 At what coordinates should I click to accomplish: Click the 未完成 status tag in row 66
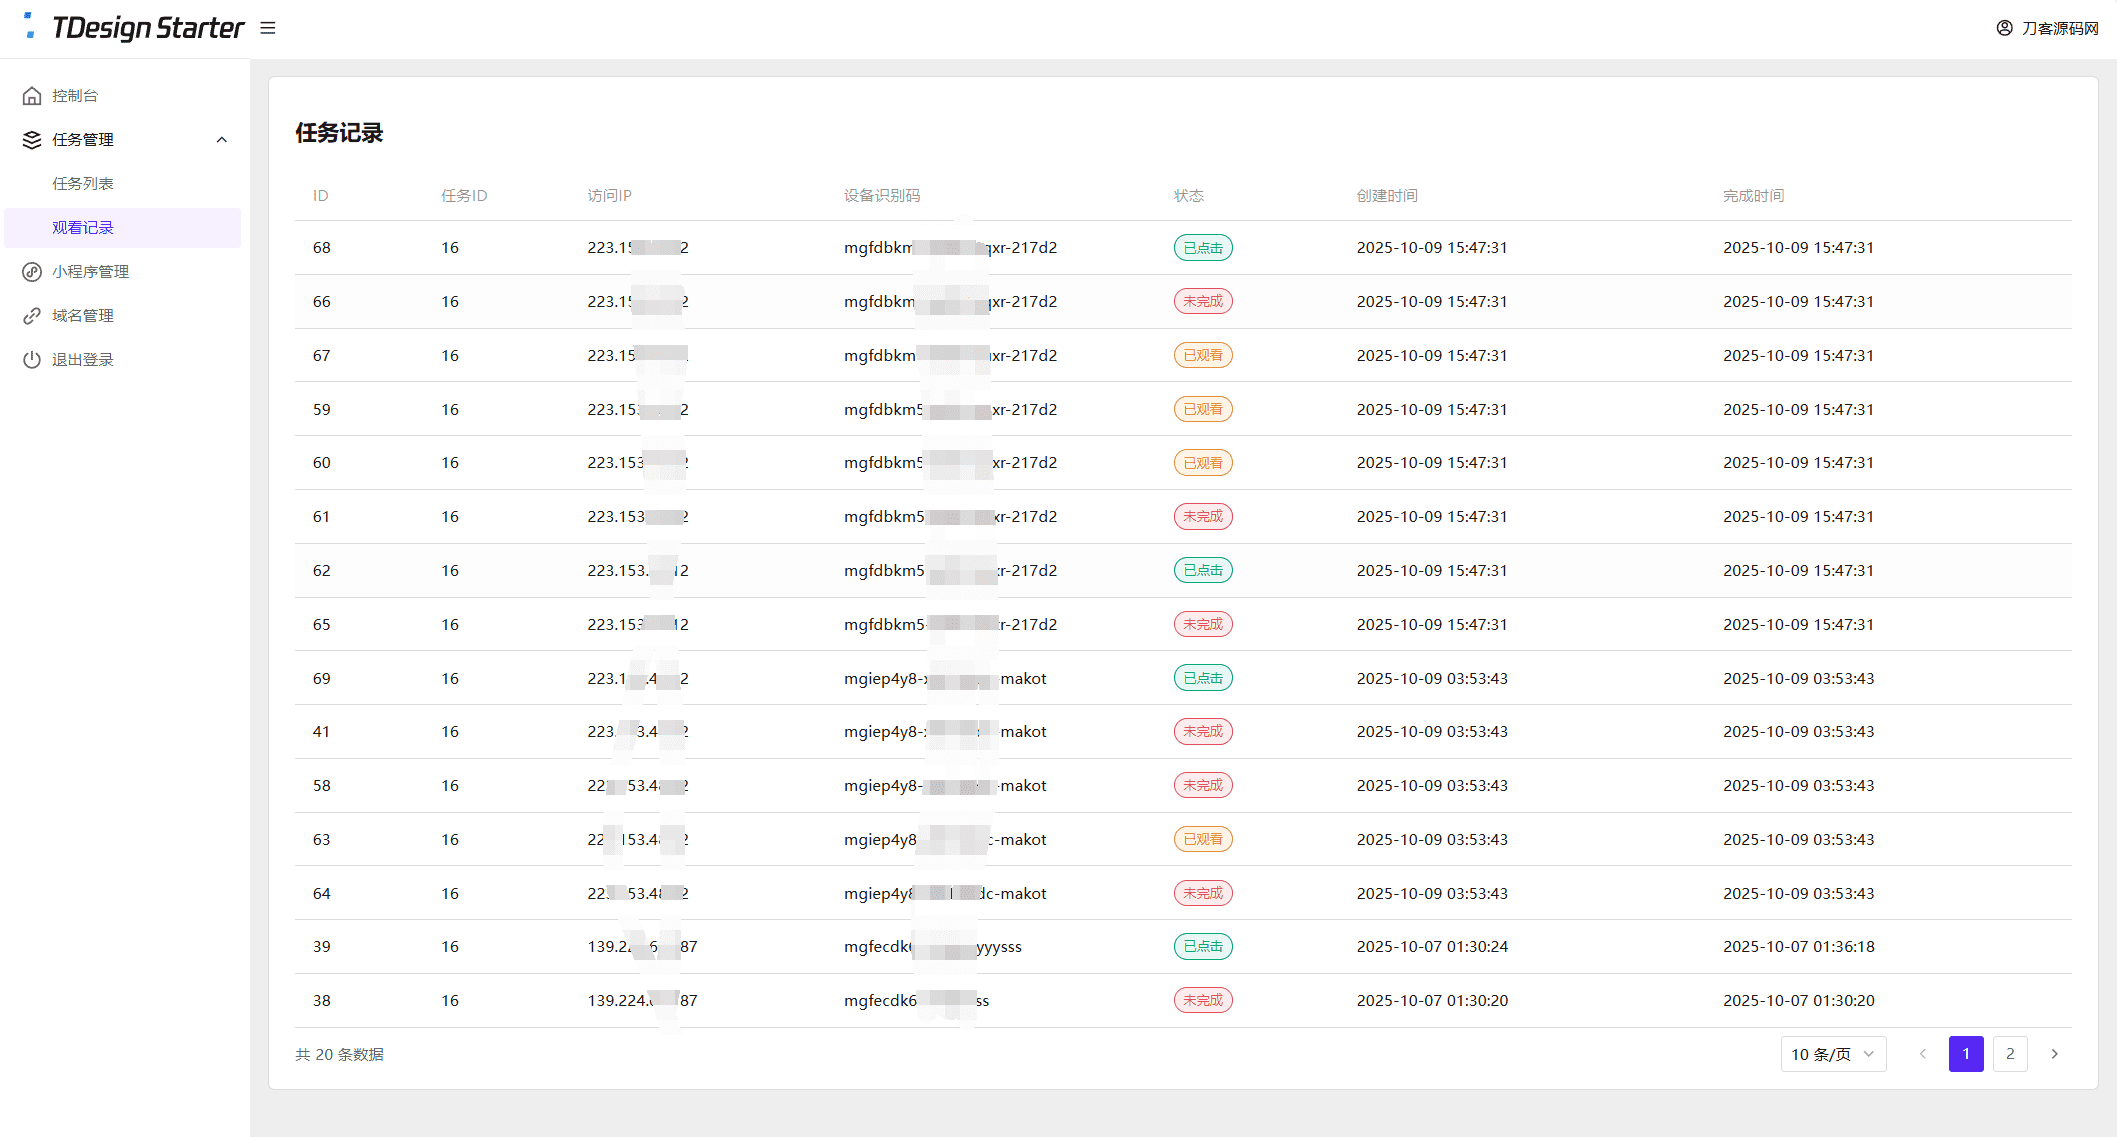[x=1203, y=301]
